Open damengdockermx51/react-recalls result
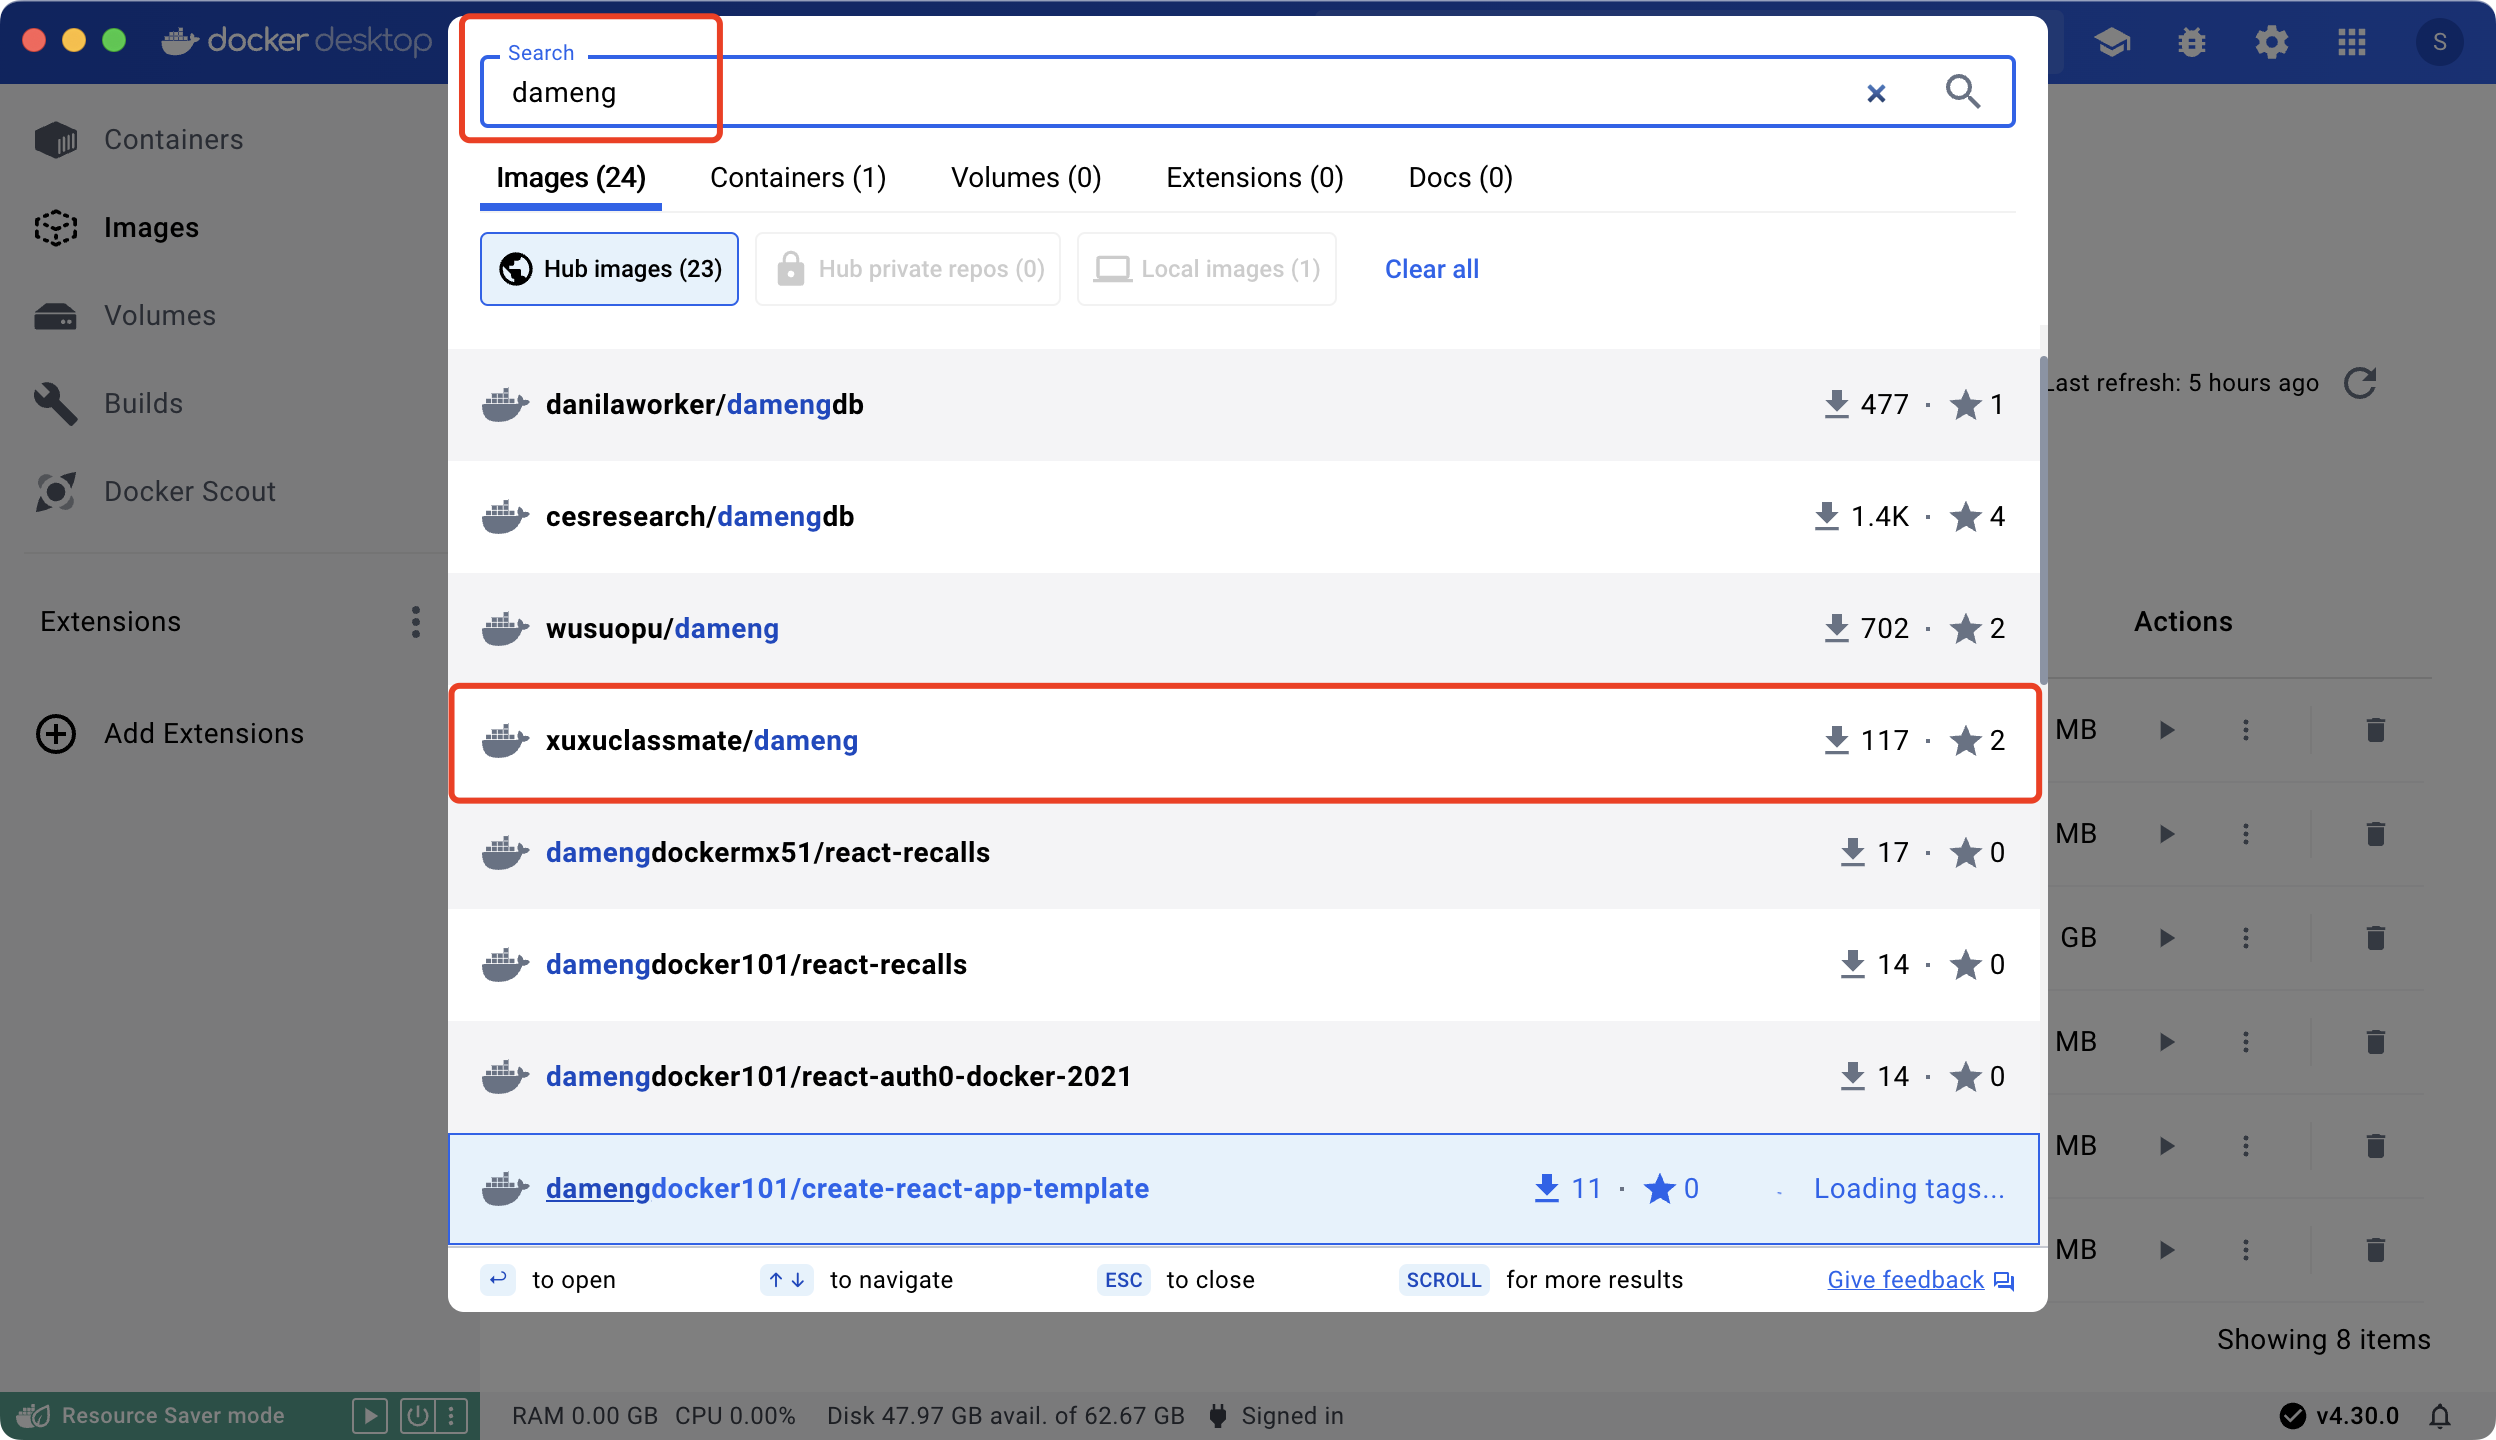2496x1440 pixels. tap(1244, 853)
